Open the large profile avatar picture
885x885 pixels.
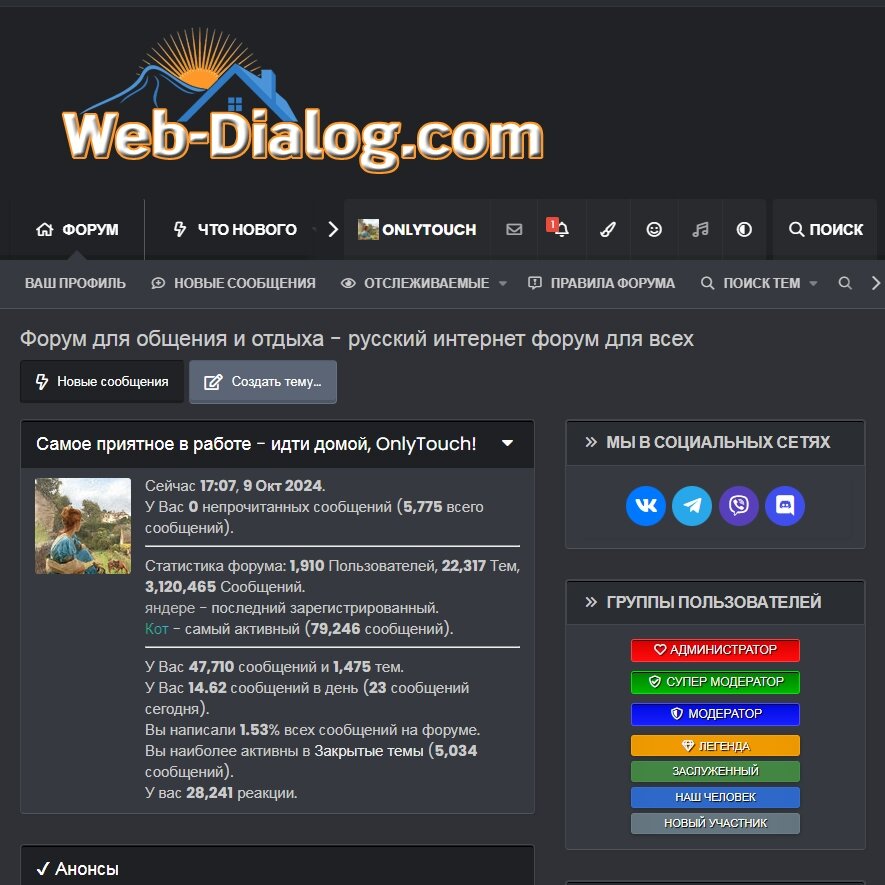point(83,526)
